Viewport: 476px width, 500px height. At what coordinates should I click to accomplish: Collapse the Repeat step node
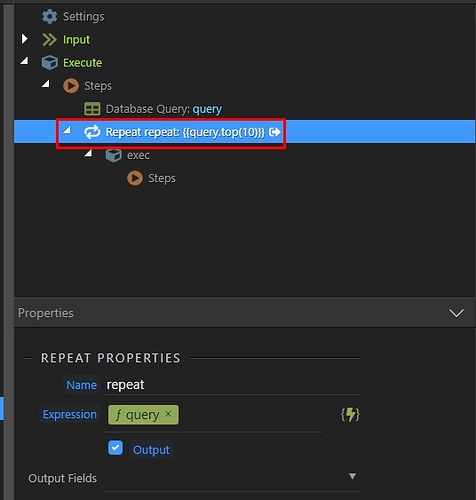[x=67, y=130]
